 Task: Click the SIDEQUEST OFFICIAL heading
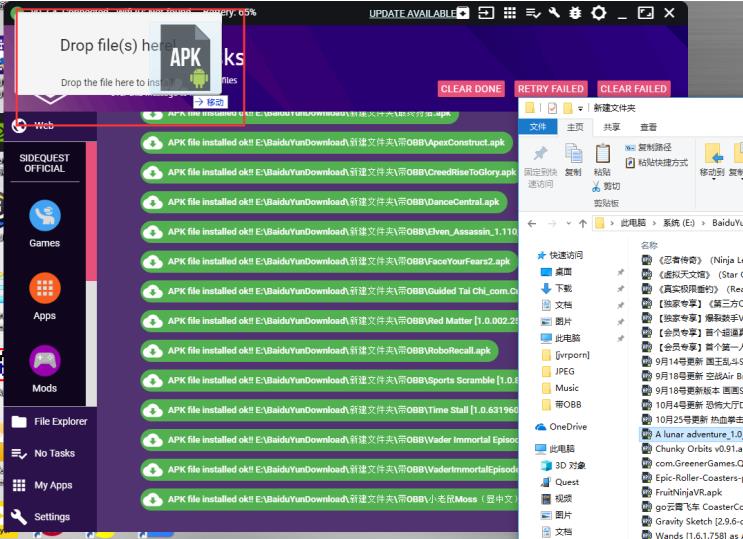(x=44, y=164)
